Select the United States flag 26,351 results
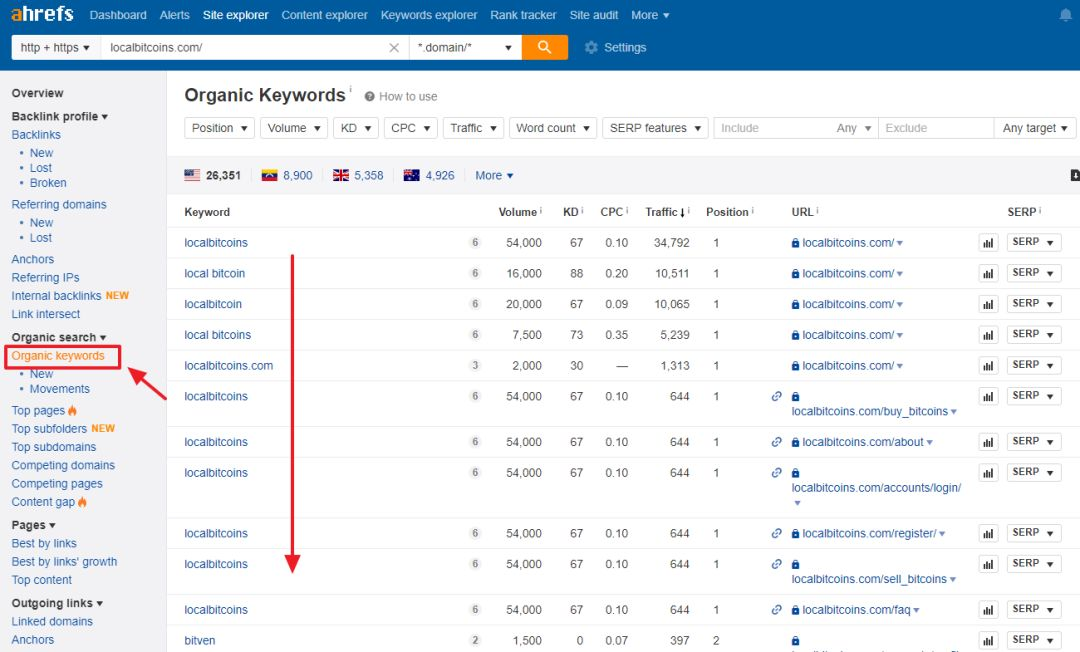 point(212,176)
